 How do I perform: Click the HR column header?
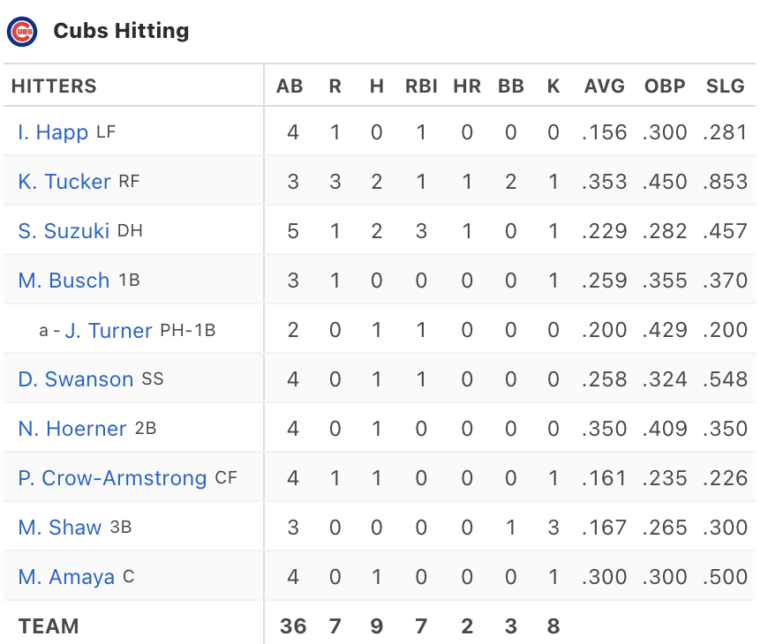click(x=467, y=86)
